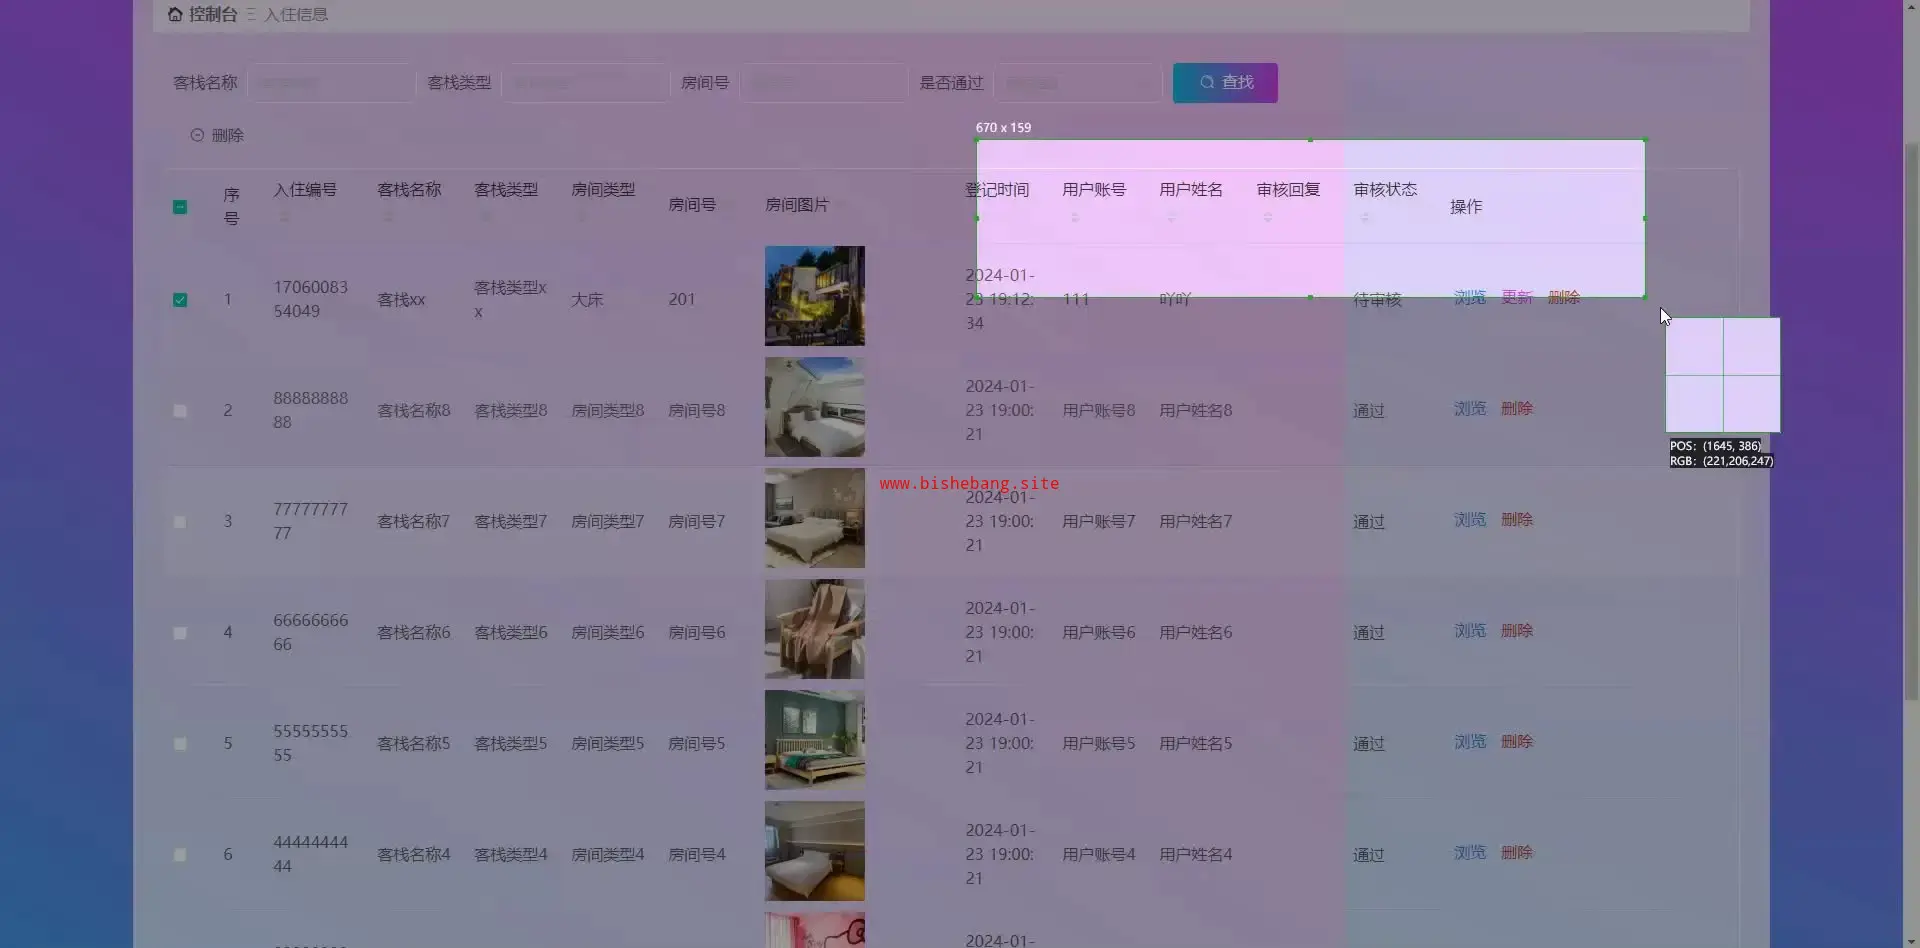This screenshot has height=948, width=1920.
Task: Sort by 审核状态 column sort arrows
Action: click(x=1365, y=217)
